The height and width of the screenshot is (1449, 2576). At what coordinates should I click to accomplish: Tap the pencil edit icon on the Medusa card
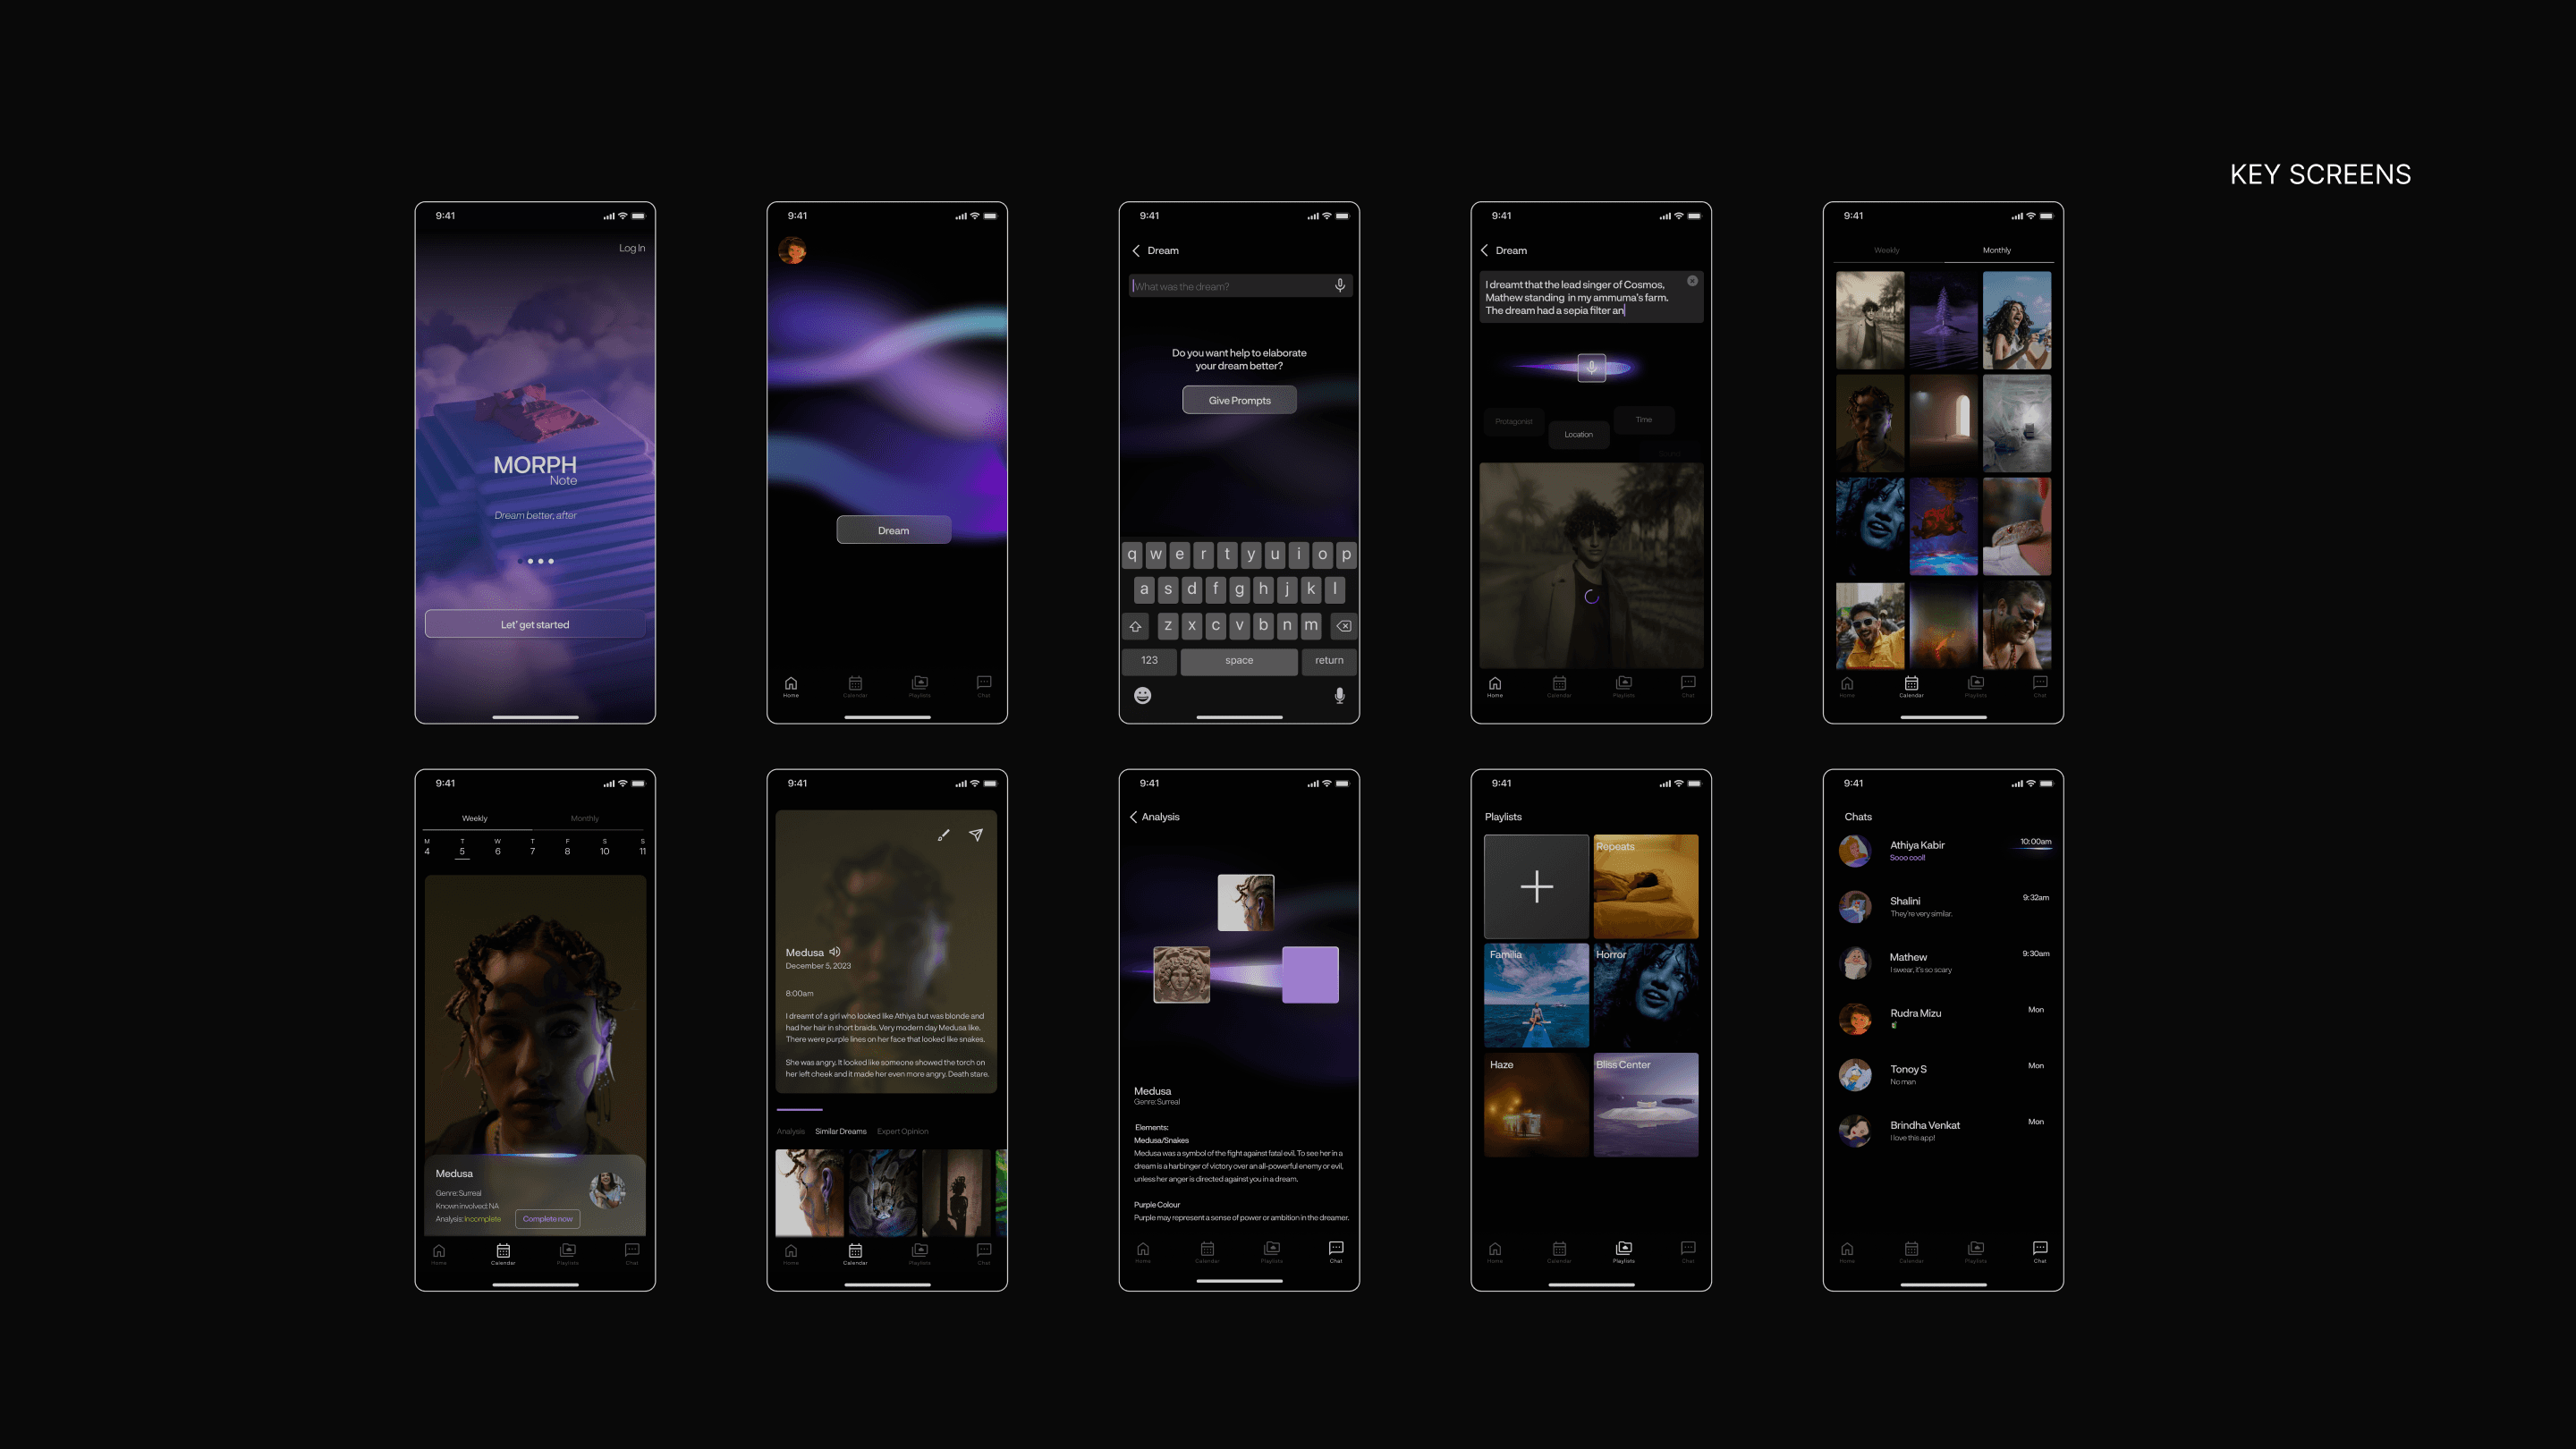pyautogui.click(x=943, y=835)
